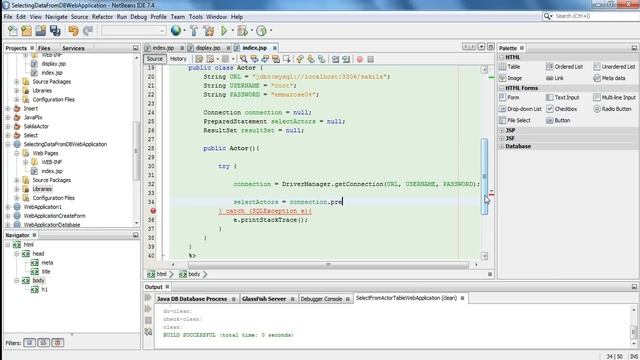The height and width of the screenshot is (360, 640).
Task: Expand the SakilaActor project node
Action: point(8,127)
